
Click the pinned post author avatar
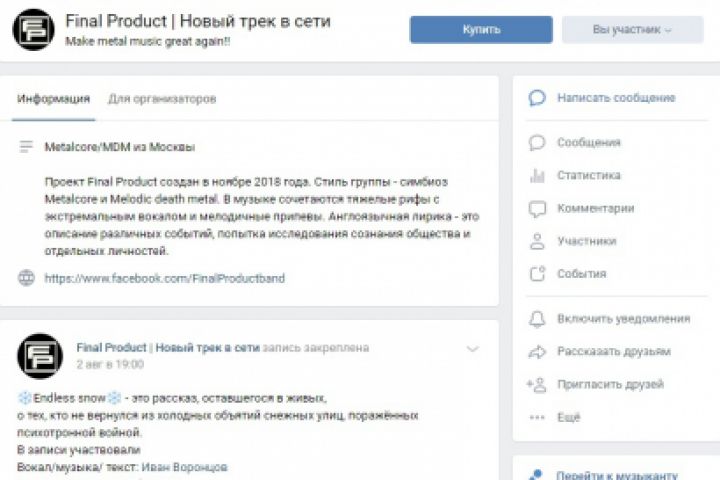point(40,356)
